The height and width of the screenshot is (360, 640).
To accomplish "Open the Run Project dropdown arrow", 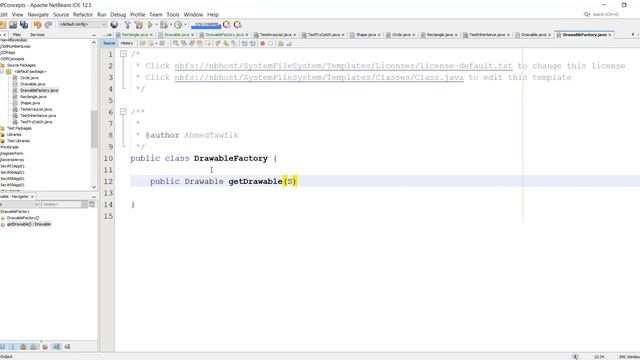I will click(x=156, y=25).
